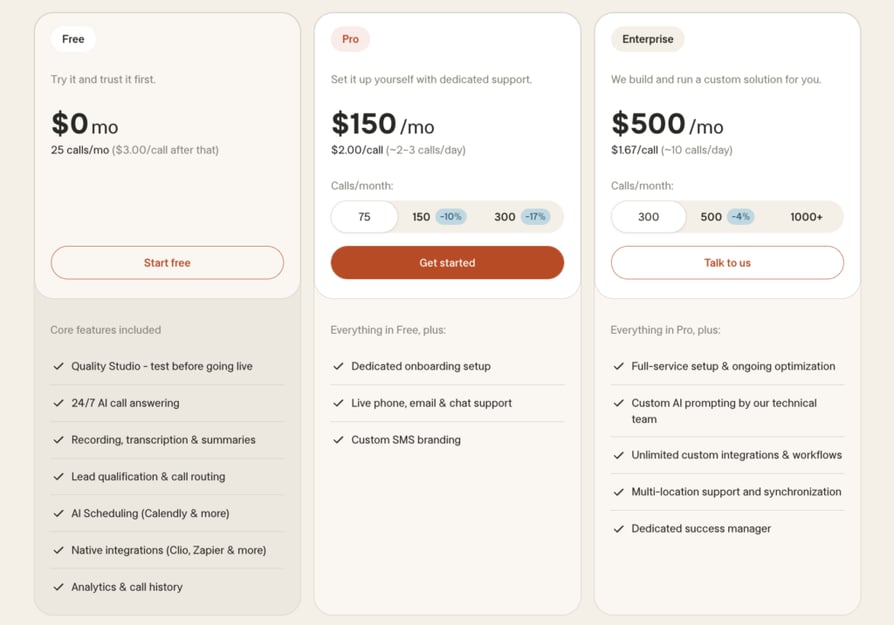894x625 pixels.
Task: Click the Start free button
Action: click(x=167, y=263)
